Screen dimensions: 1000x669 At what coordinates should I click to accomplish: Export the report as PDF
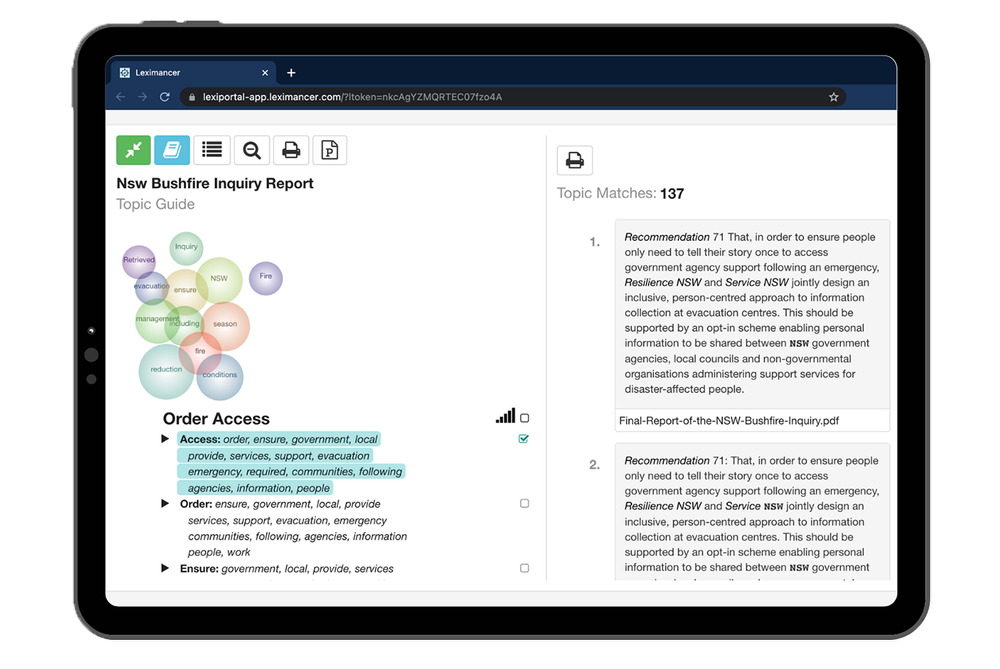pos(329,150)
